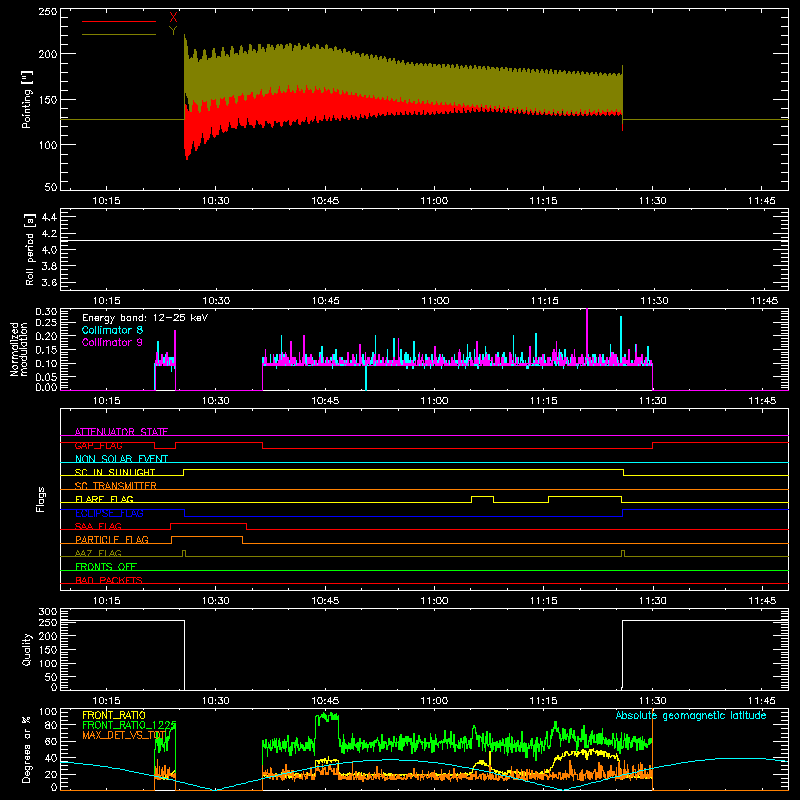Click 10:30 tick label under Pointing plot
This screenshot has height=800, width=800.
[215, 201]
